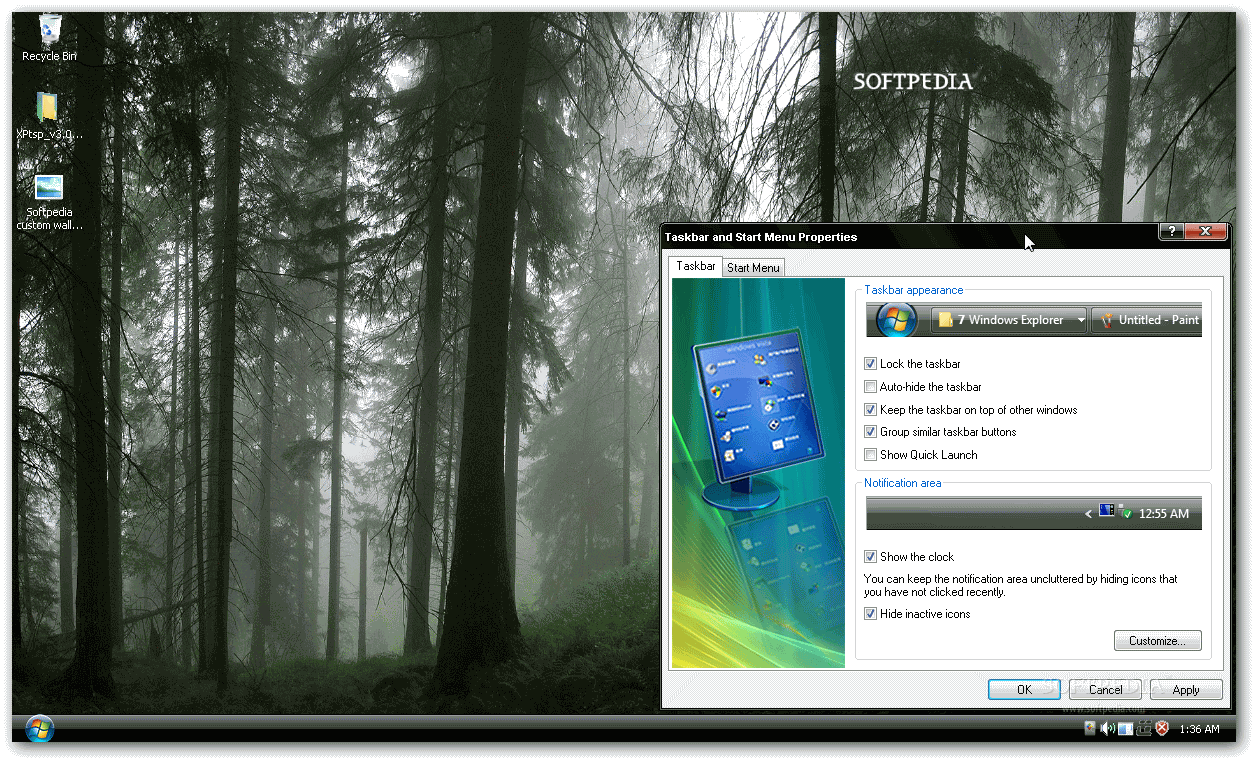
Task: Click the colorful Windows flag tray icon
Action: 1090,728
